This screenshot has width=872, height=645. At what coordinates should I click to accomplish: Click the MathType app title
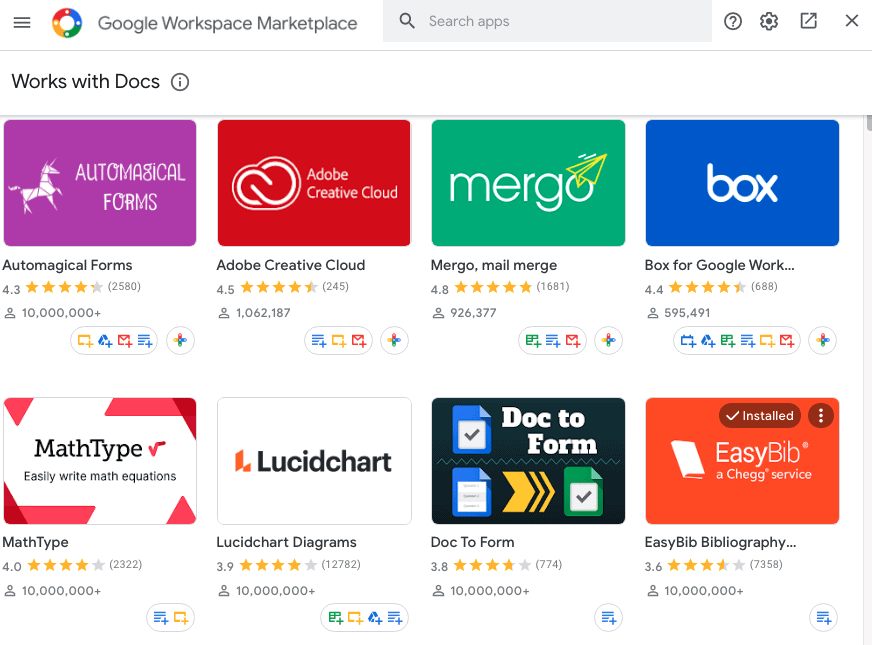pyautogui.click(x=36, y=542)
